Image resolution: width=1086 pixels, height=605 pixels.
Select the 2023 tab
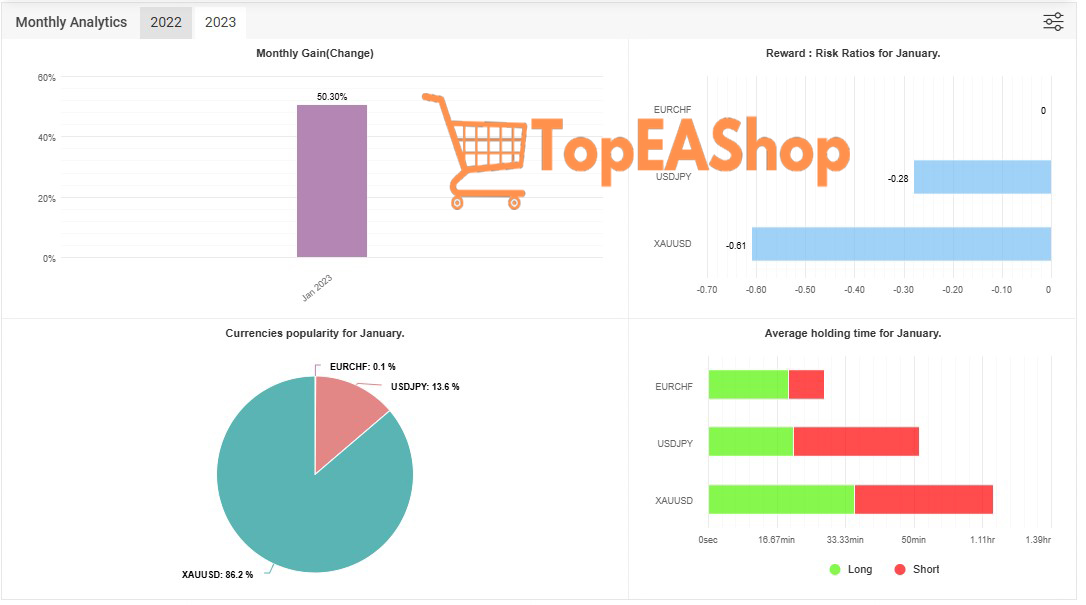(x=220, y=22)
